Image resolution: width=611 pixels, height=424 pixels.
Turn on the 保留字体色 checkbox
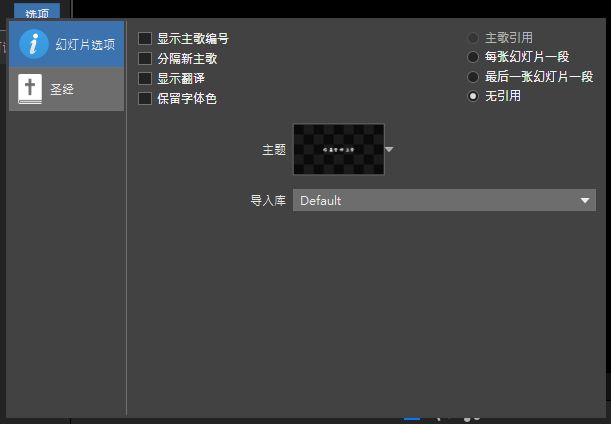point(146,98)
